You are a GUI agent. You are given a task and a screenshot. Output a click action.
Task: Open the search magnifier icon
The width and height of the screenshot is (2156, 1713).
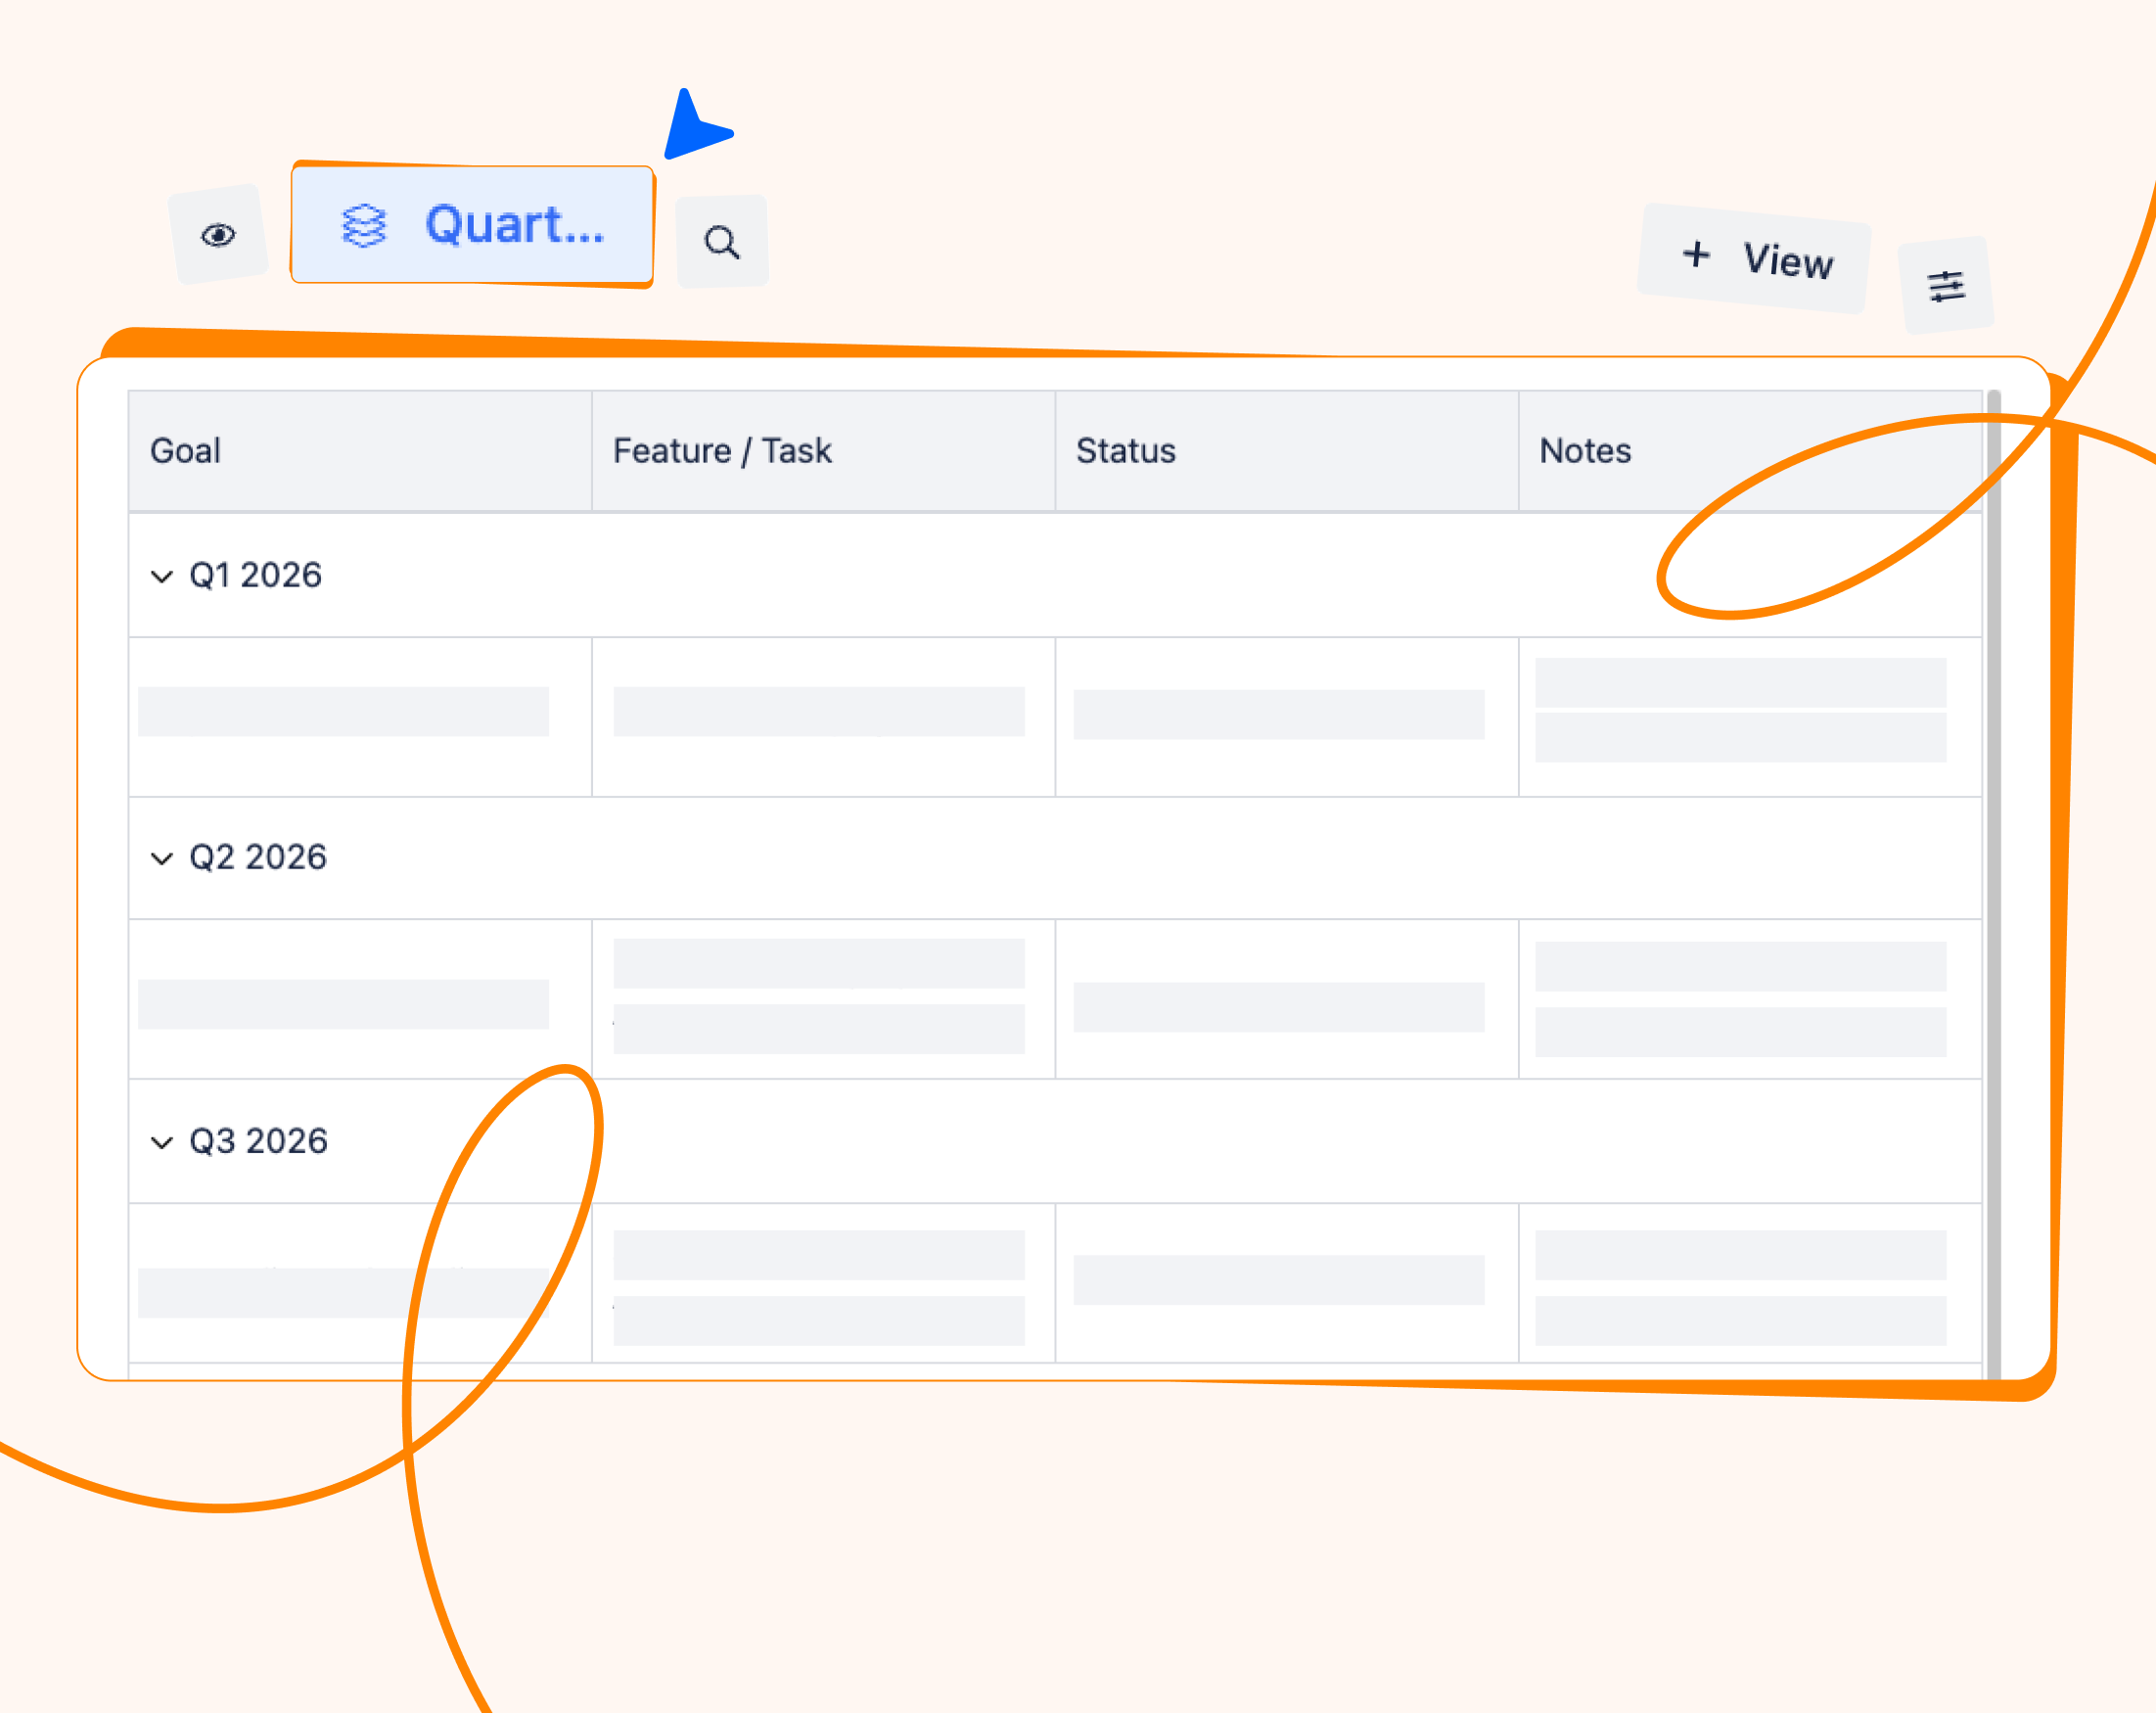pyautogui.click(x=722, y=242)
